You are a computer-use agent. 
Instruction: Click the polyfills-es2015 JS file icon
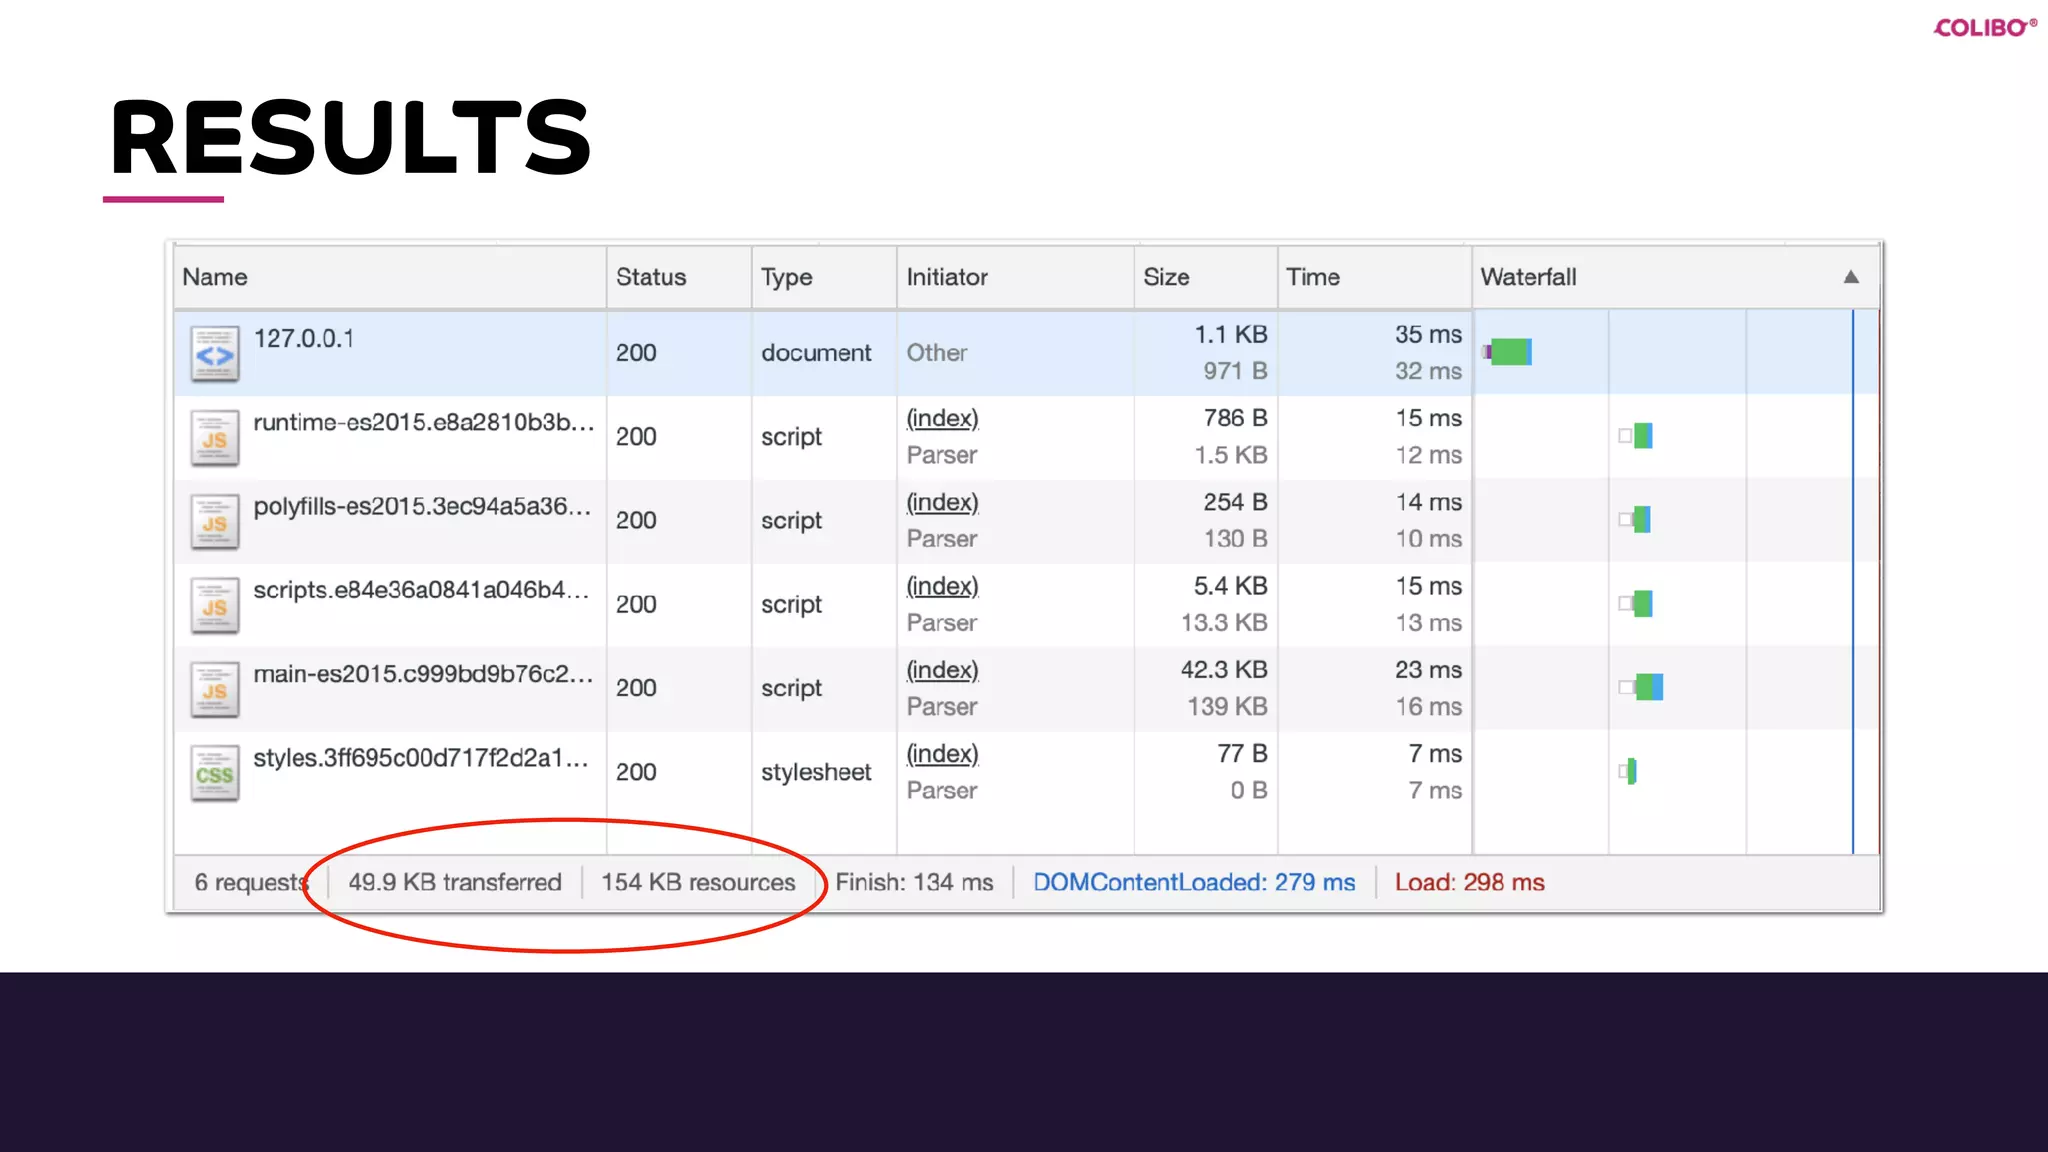(x=215, y=522)
